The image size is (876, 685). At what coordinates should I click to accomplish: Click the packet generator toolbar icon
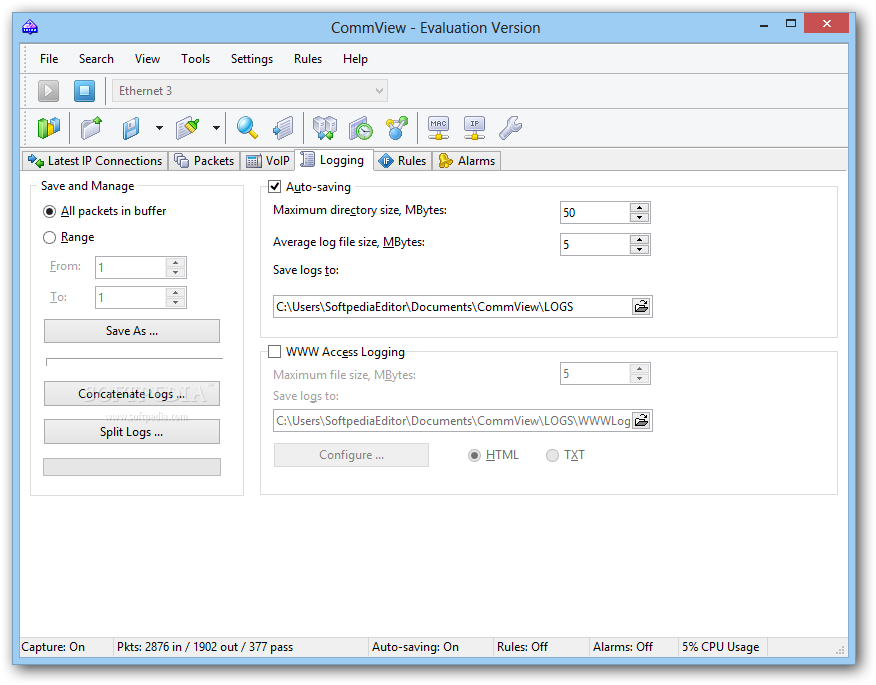pos(283,128)
